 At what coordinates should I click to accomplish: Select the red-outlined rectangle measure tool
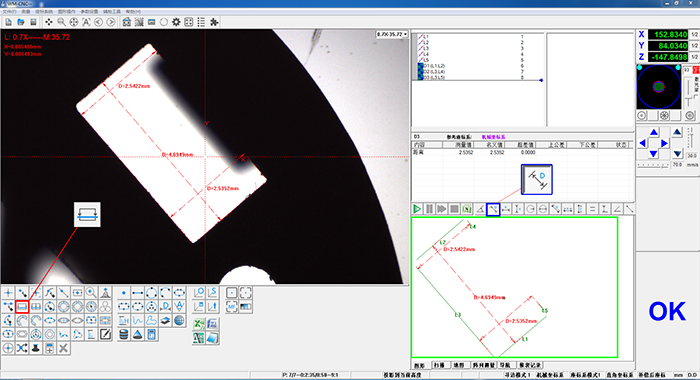coord(22,307)
